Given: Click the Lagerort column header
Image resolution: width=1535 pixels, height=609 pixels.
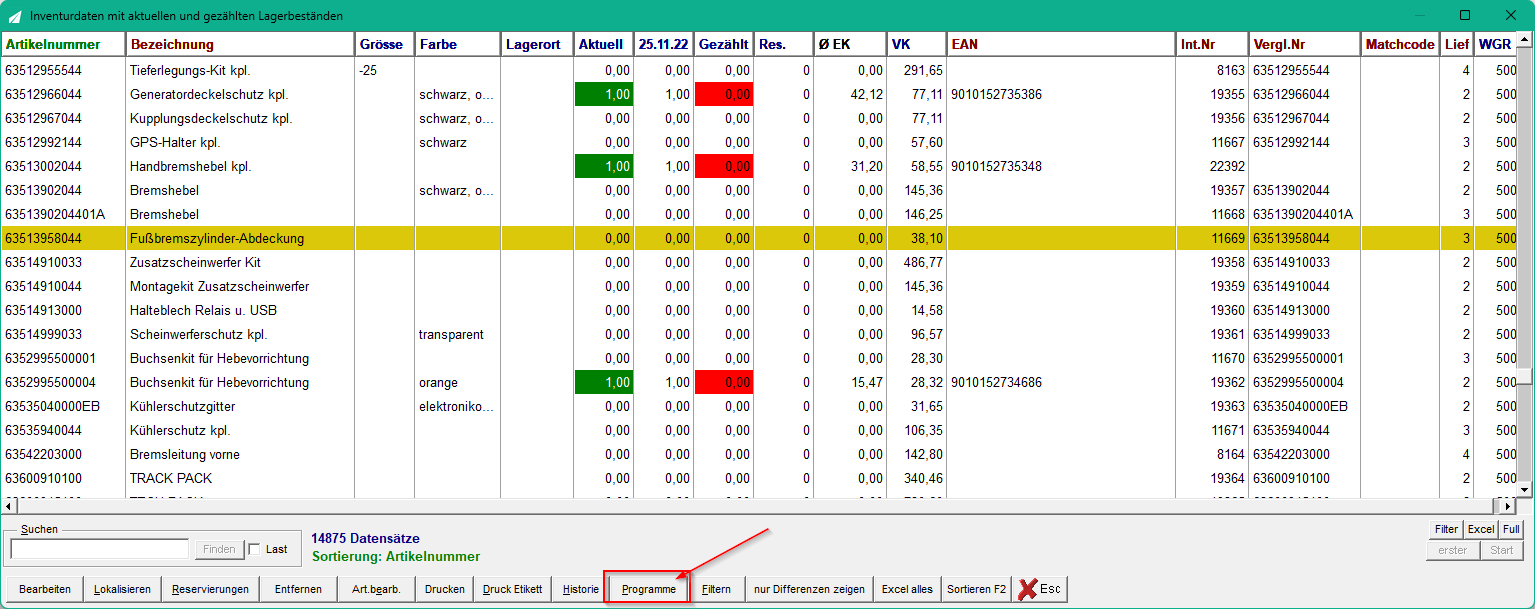Looking at the screenshot, I should pos(538,45).
